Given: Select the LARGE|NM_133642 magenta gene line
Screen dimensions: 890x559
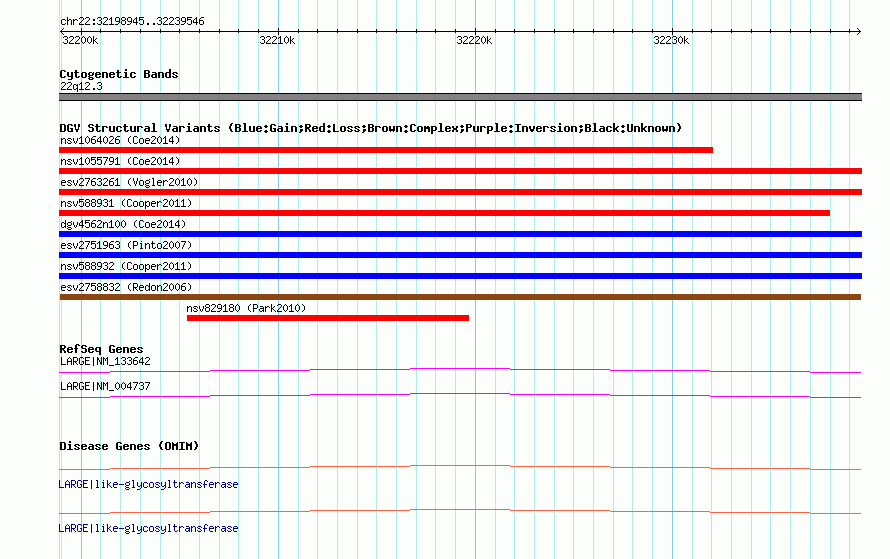Looking at the screenshot, I should tap(460, 369).
